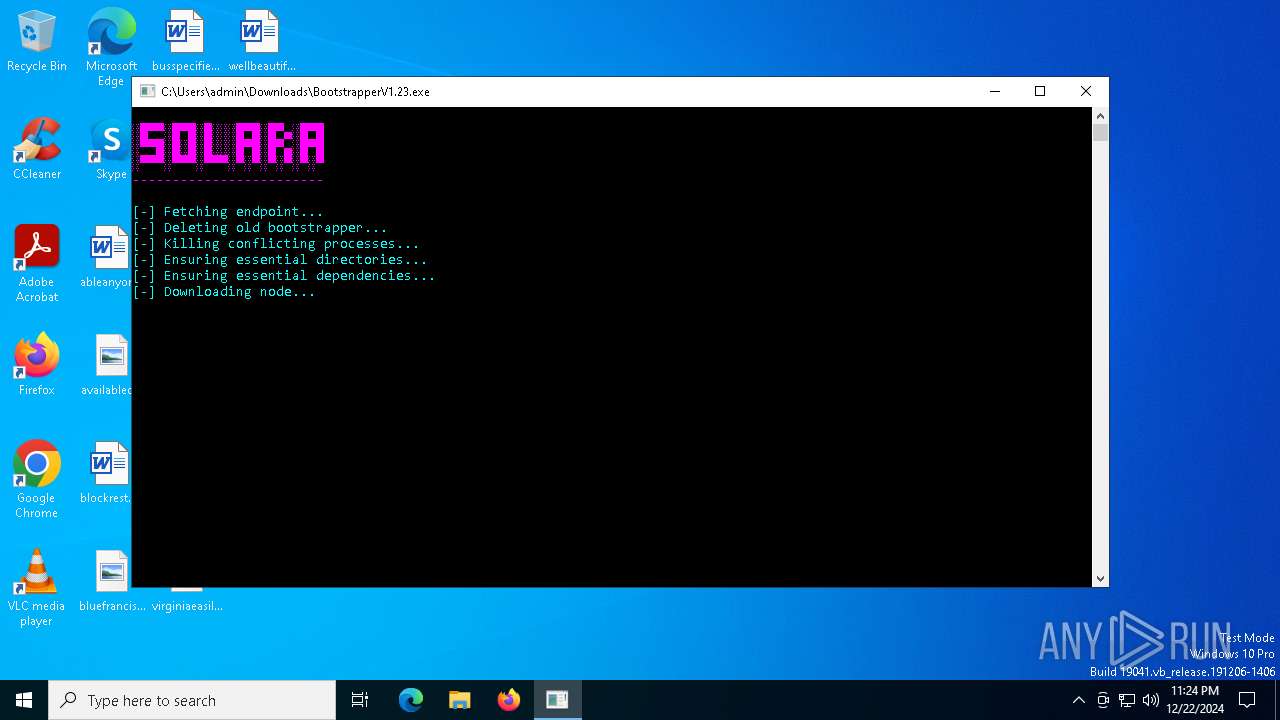The height and width of the screenshot is (720, 1280).
Task: Select the availabled image file icon
Action: tap(108, 365)
